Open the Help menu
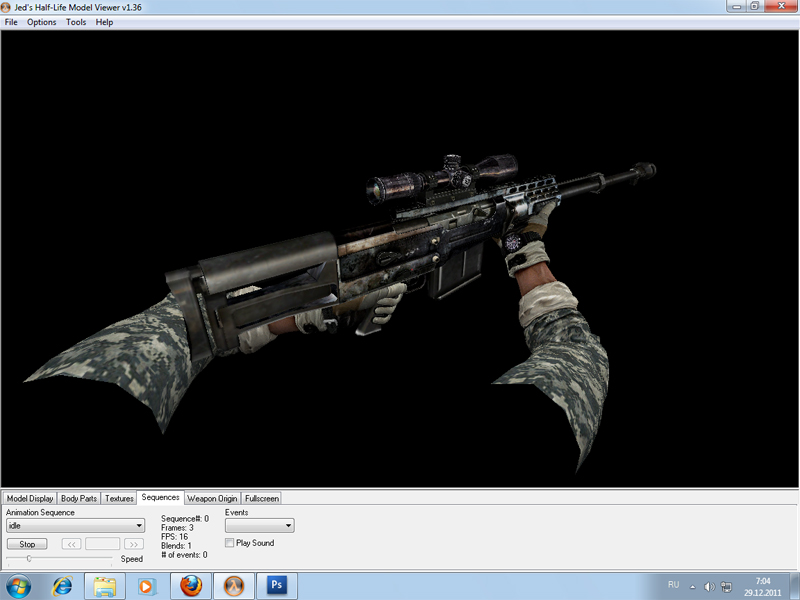Screen dimensions: 800x600 (104, 22)
